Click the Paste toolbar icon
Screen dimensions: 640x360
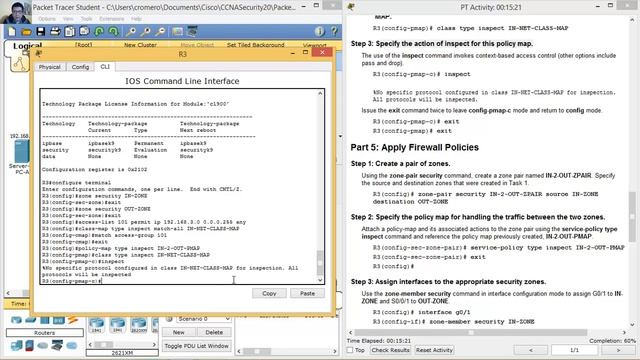click(84, 31)
